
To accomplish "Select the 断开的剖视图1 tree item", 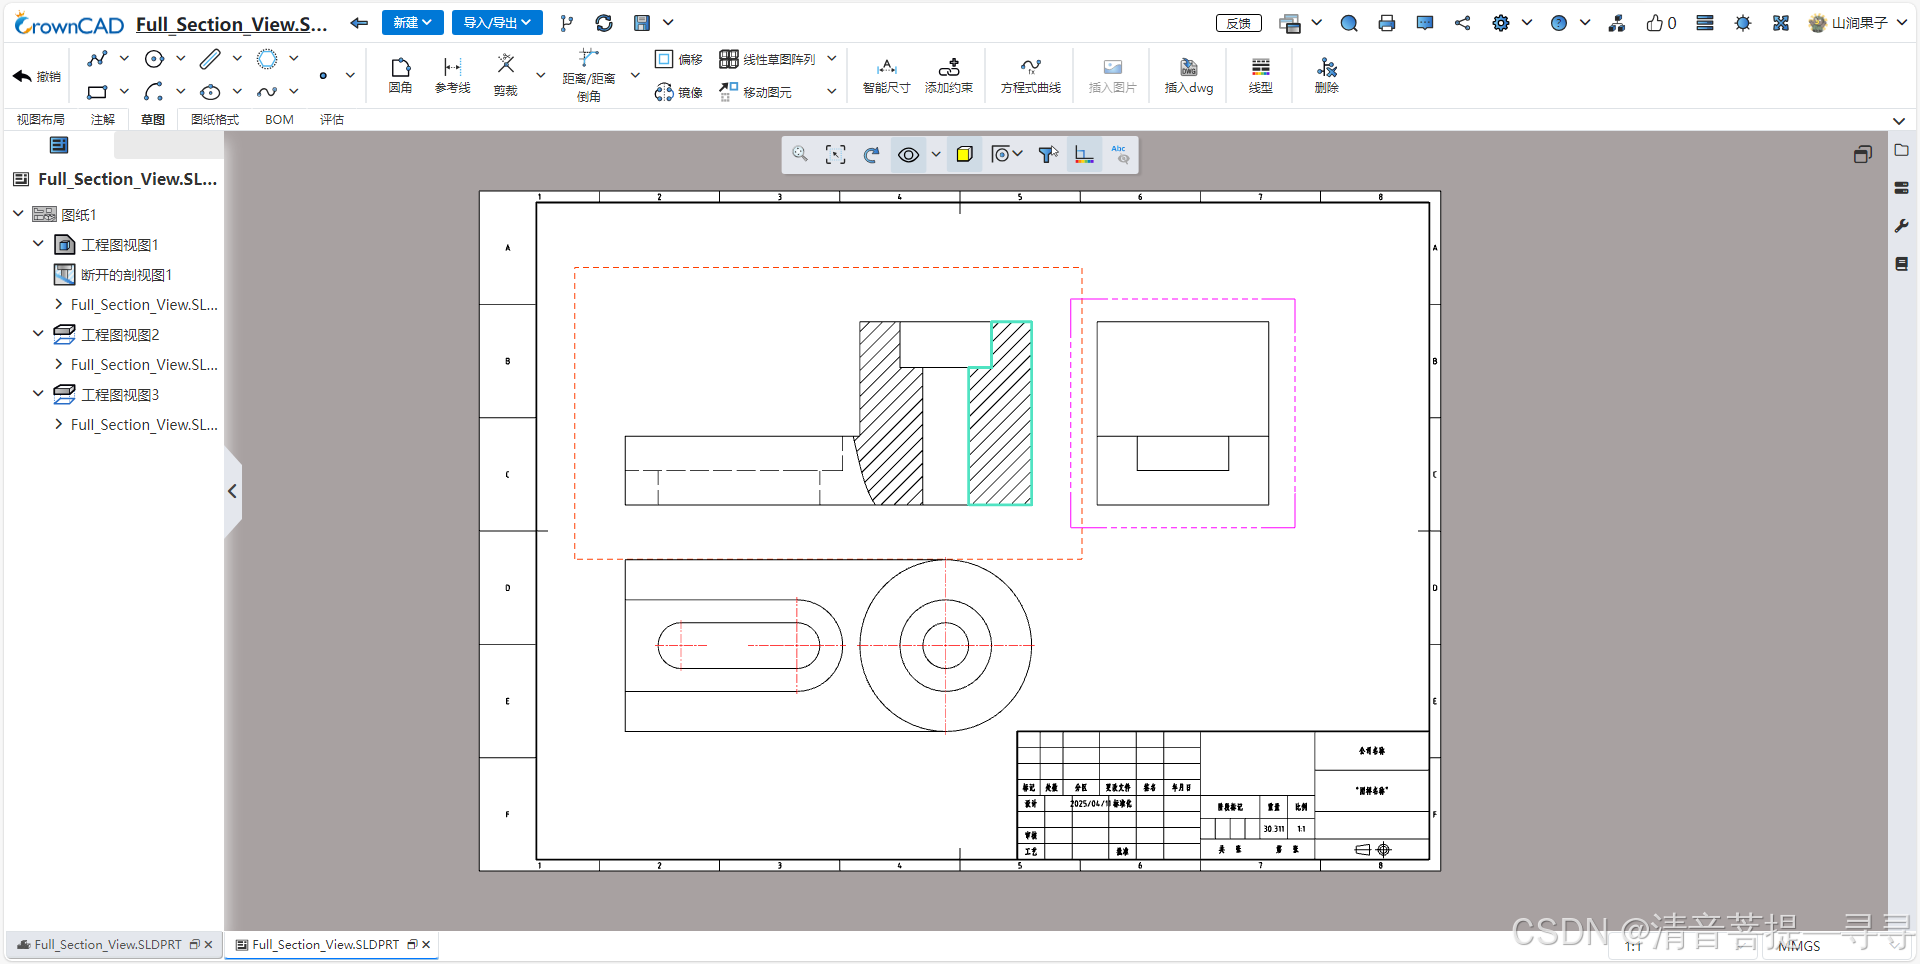I will [113, 274].
